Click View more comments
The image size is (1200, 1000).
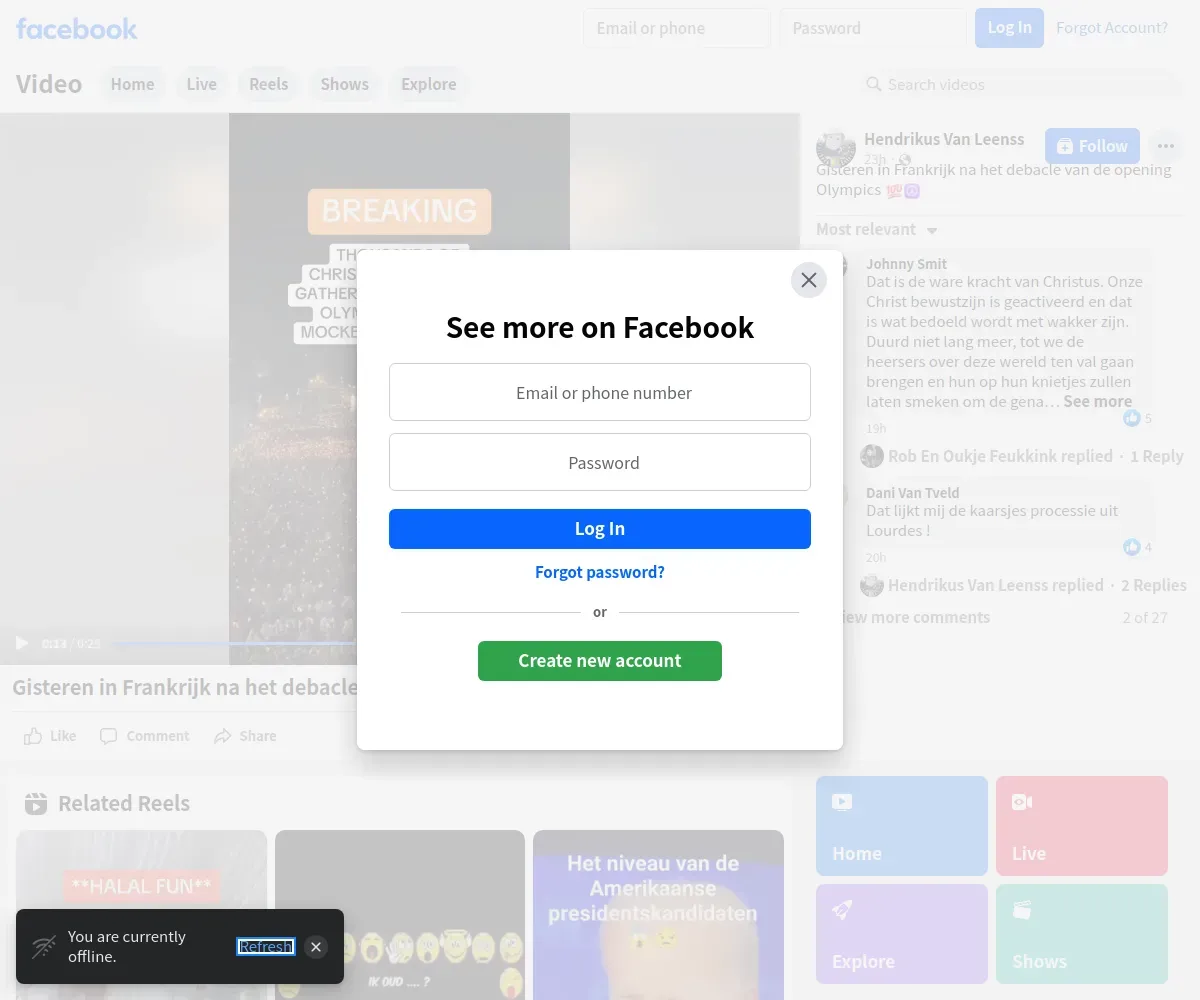coord(916,617)
